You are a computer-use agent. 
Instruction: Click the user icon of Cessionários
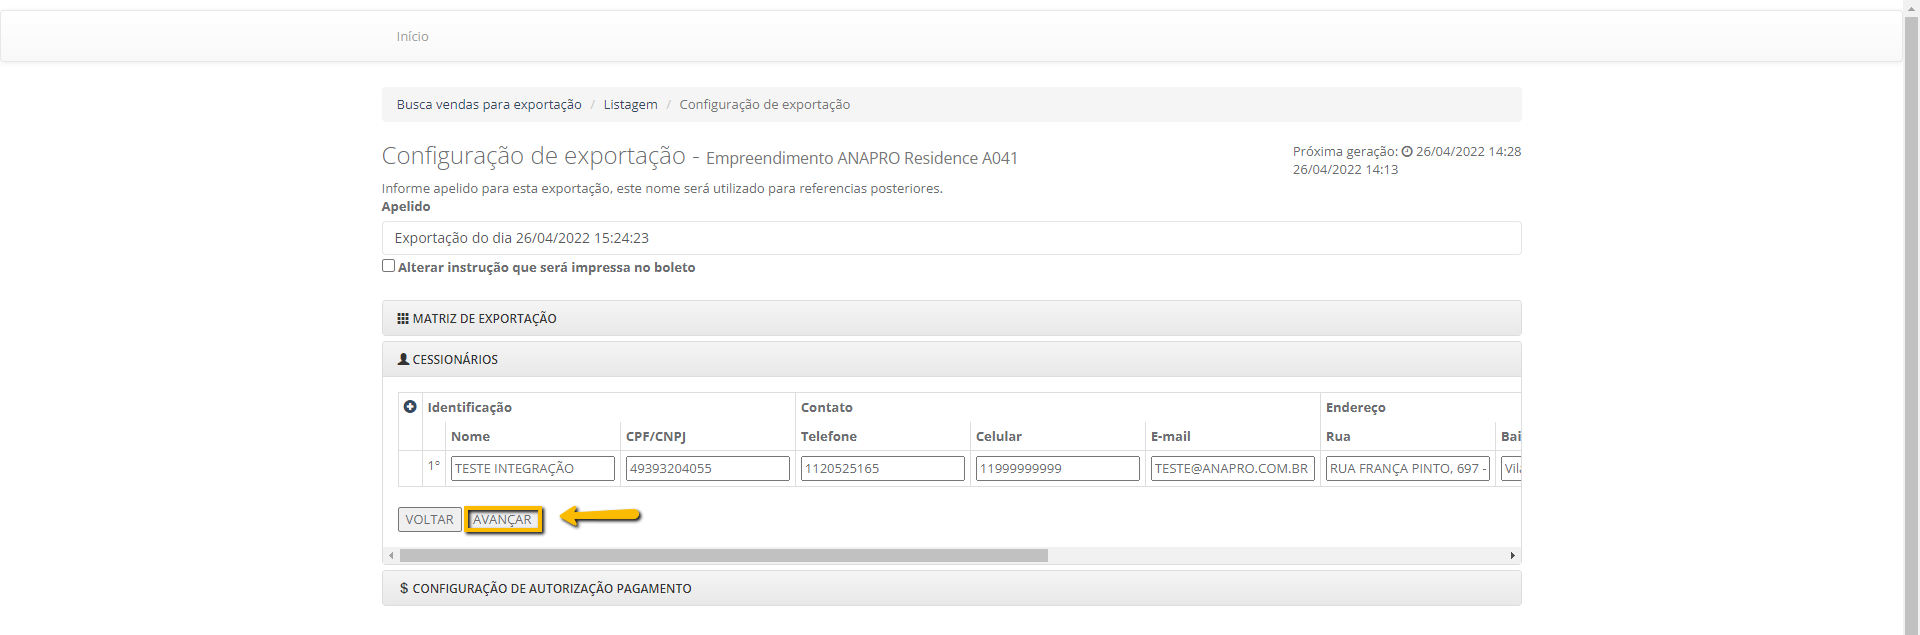[403, 359]
